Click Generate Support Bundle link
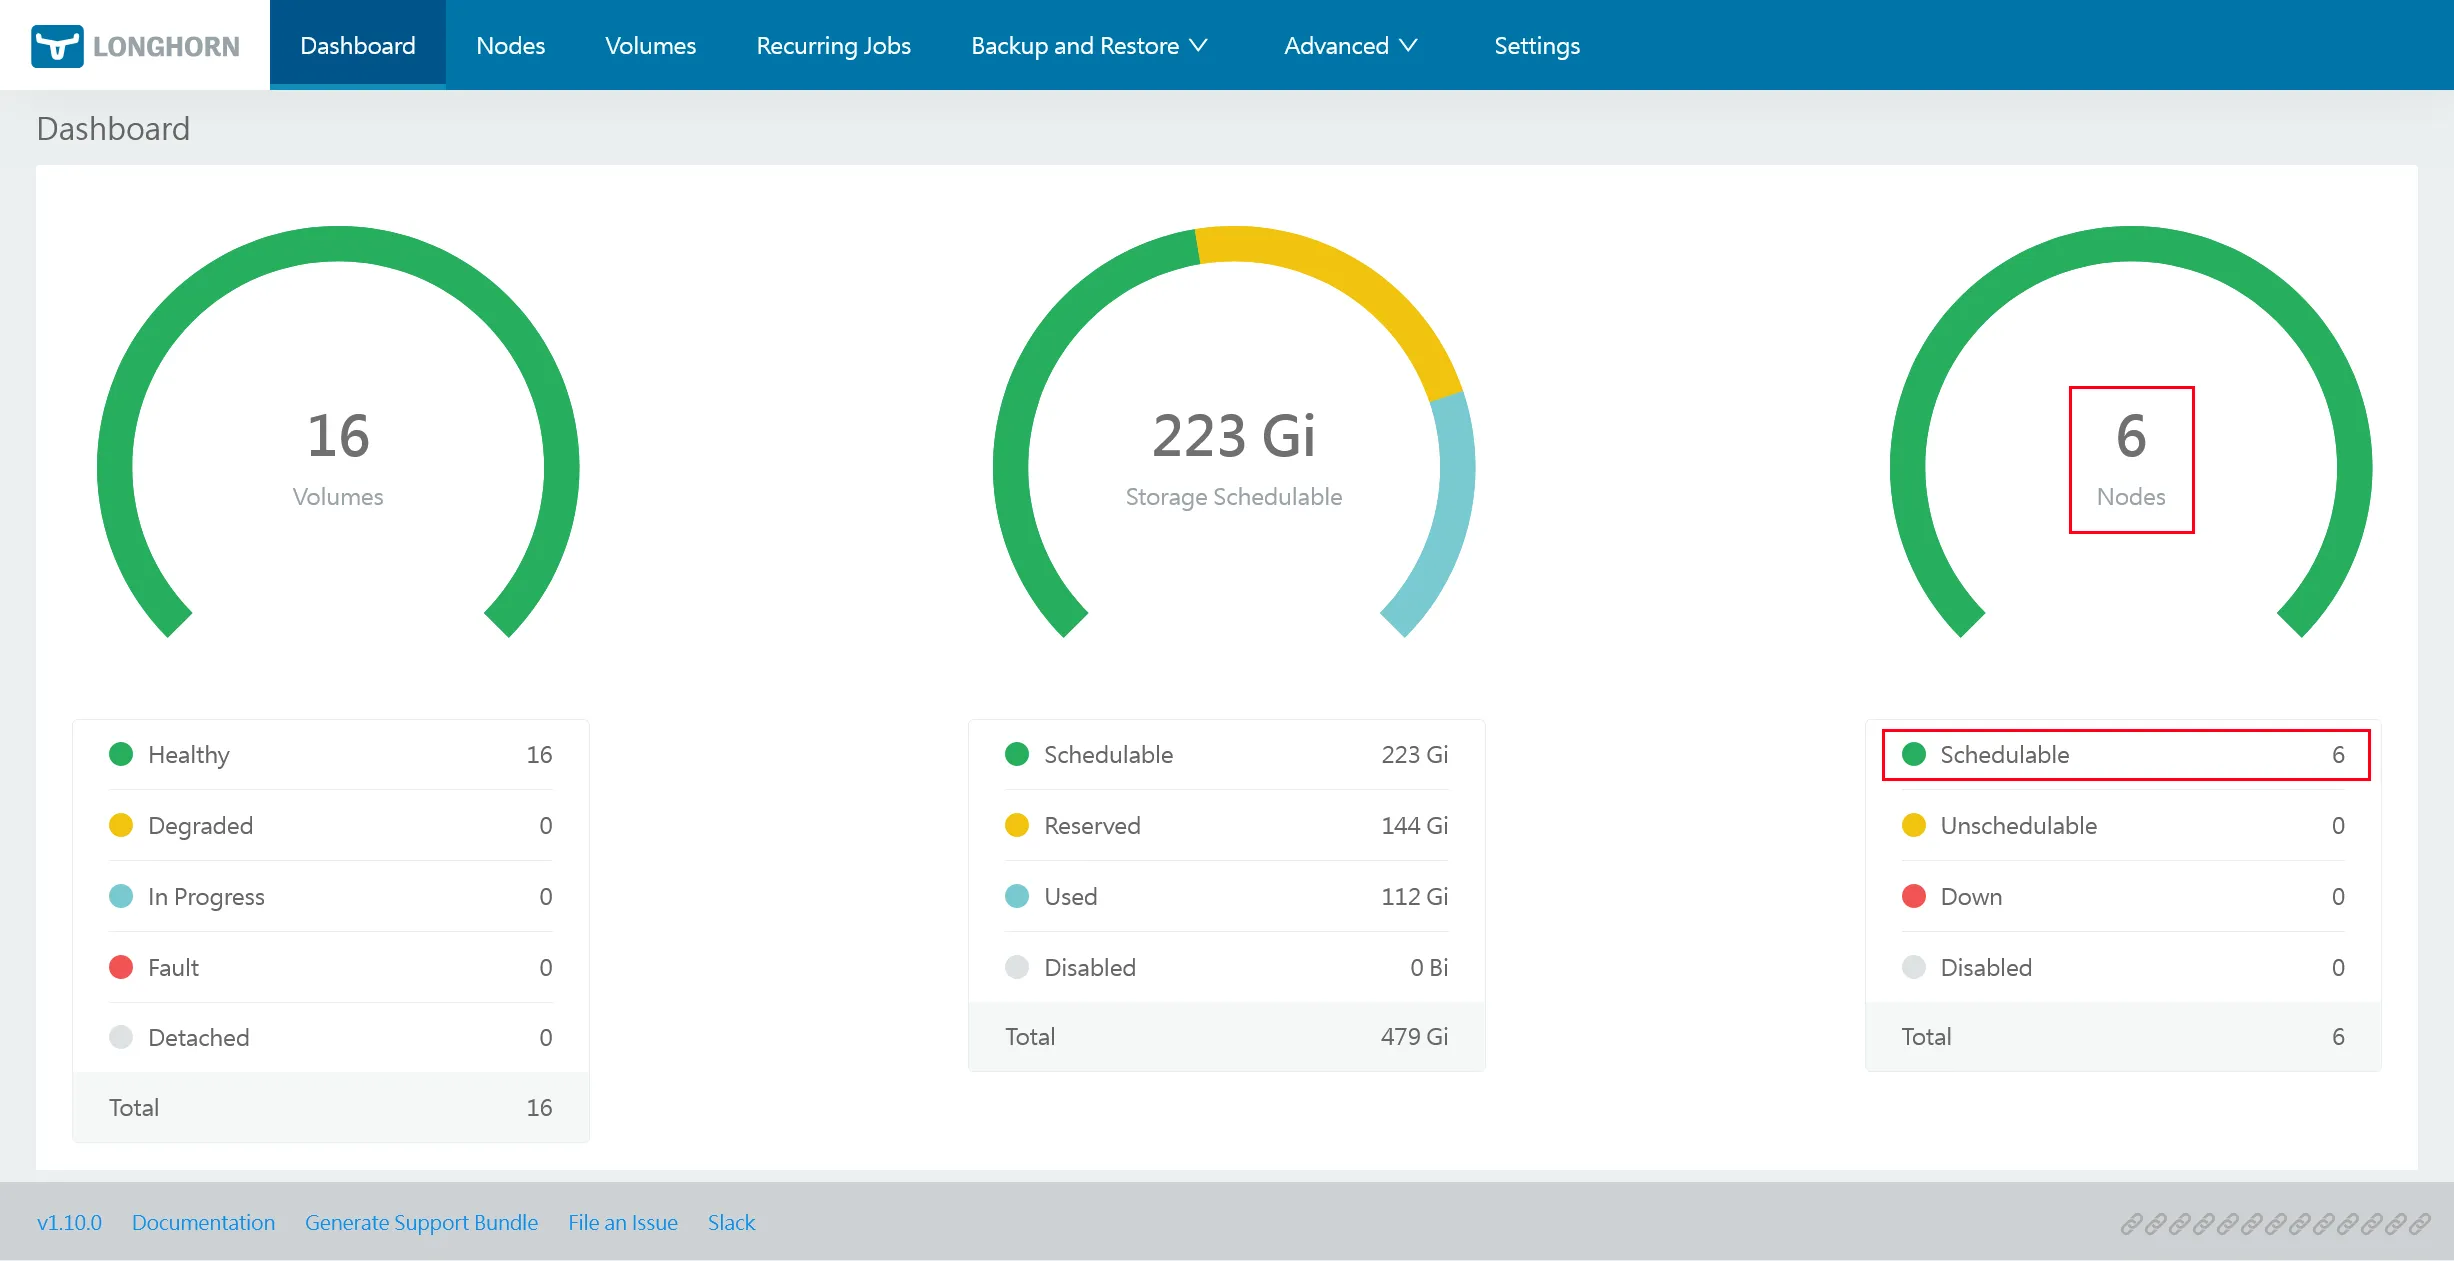 421,1222
